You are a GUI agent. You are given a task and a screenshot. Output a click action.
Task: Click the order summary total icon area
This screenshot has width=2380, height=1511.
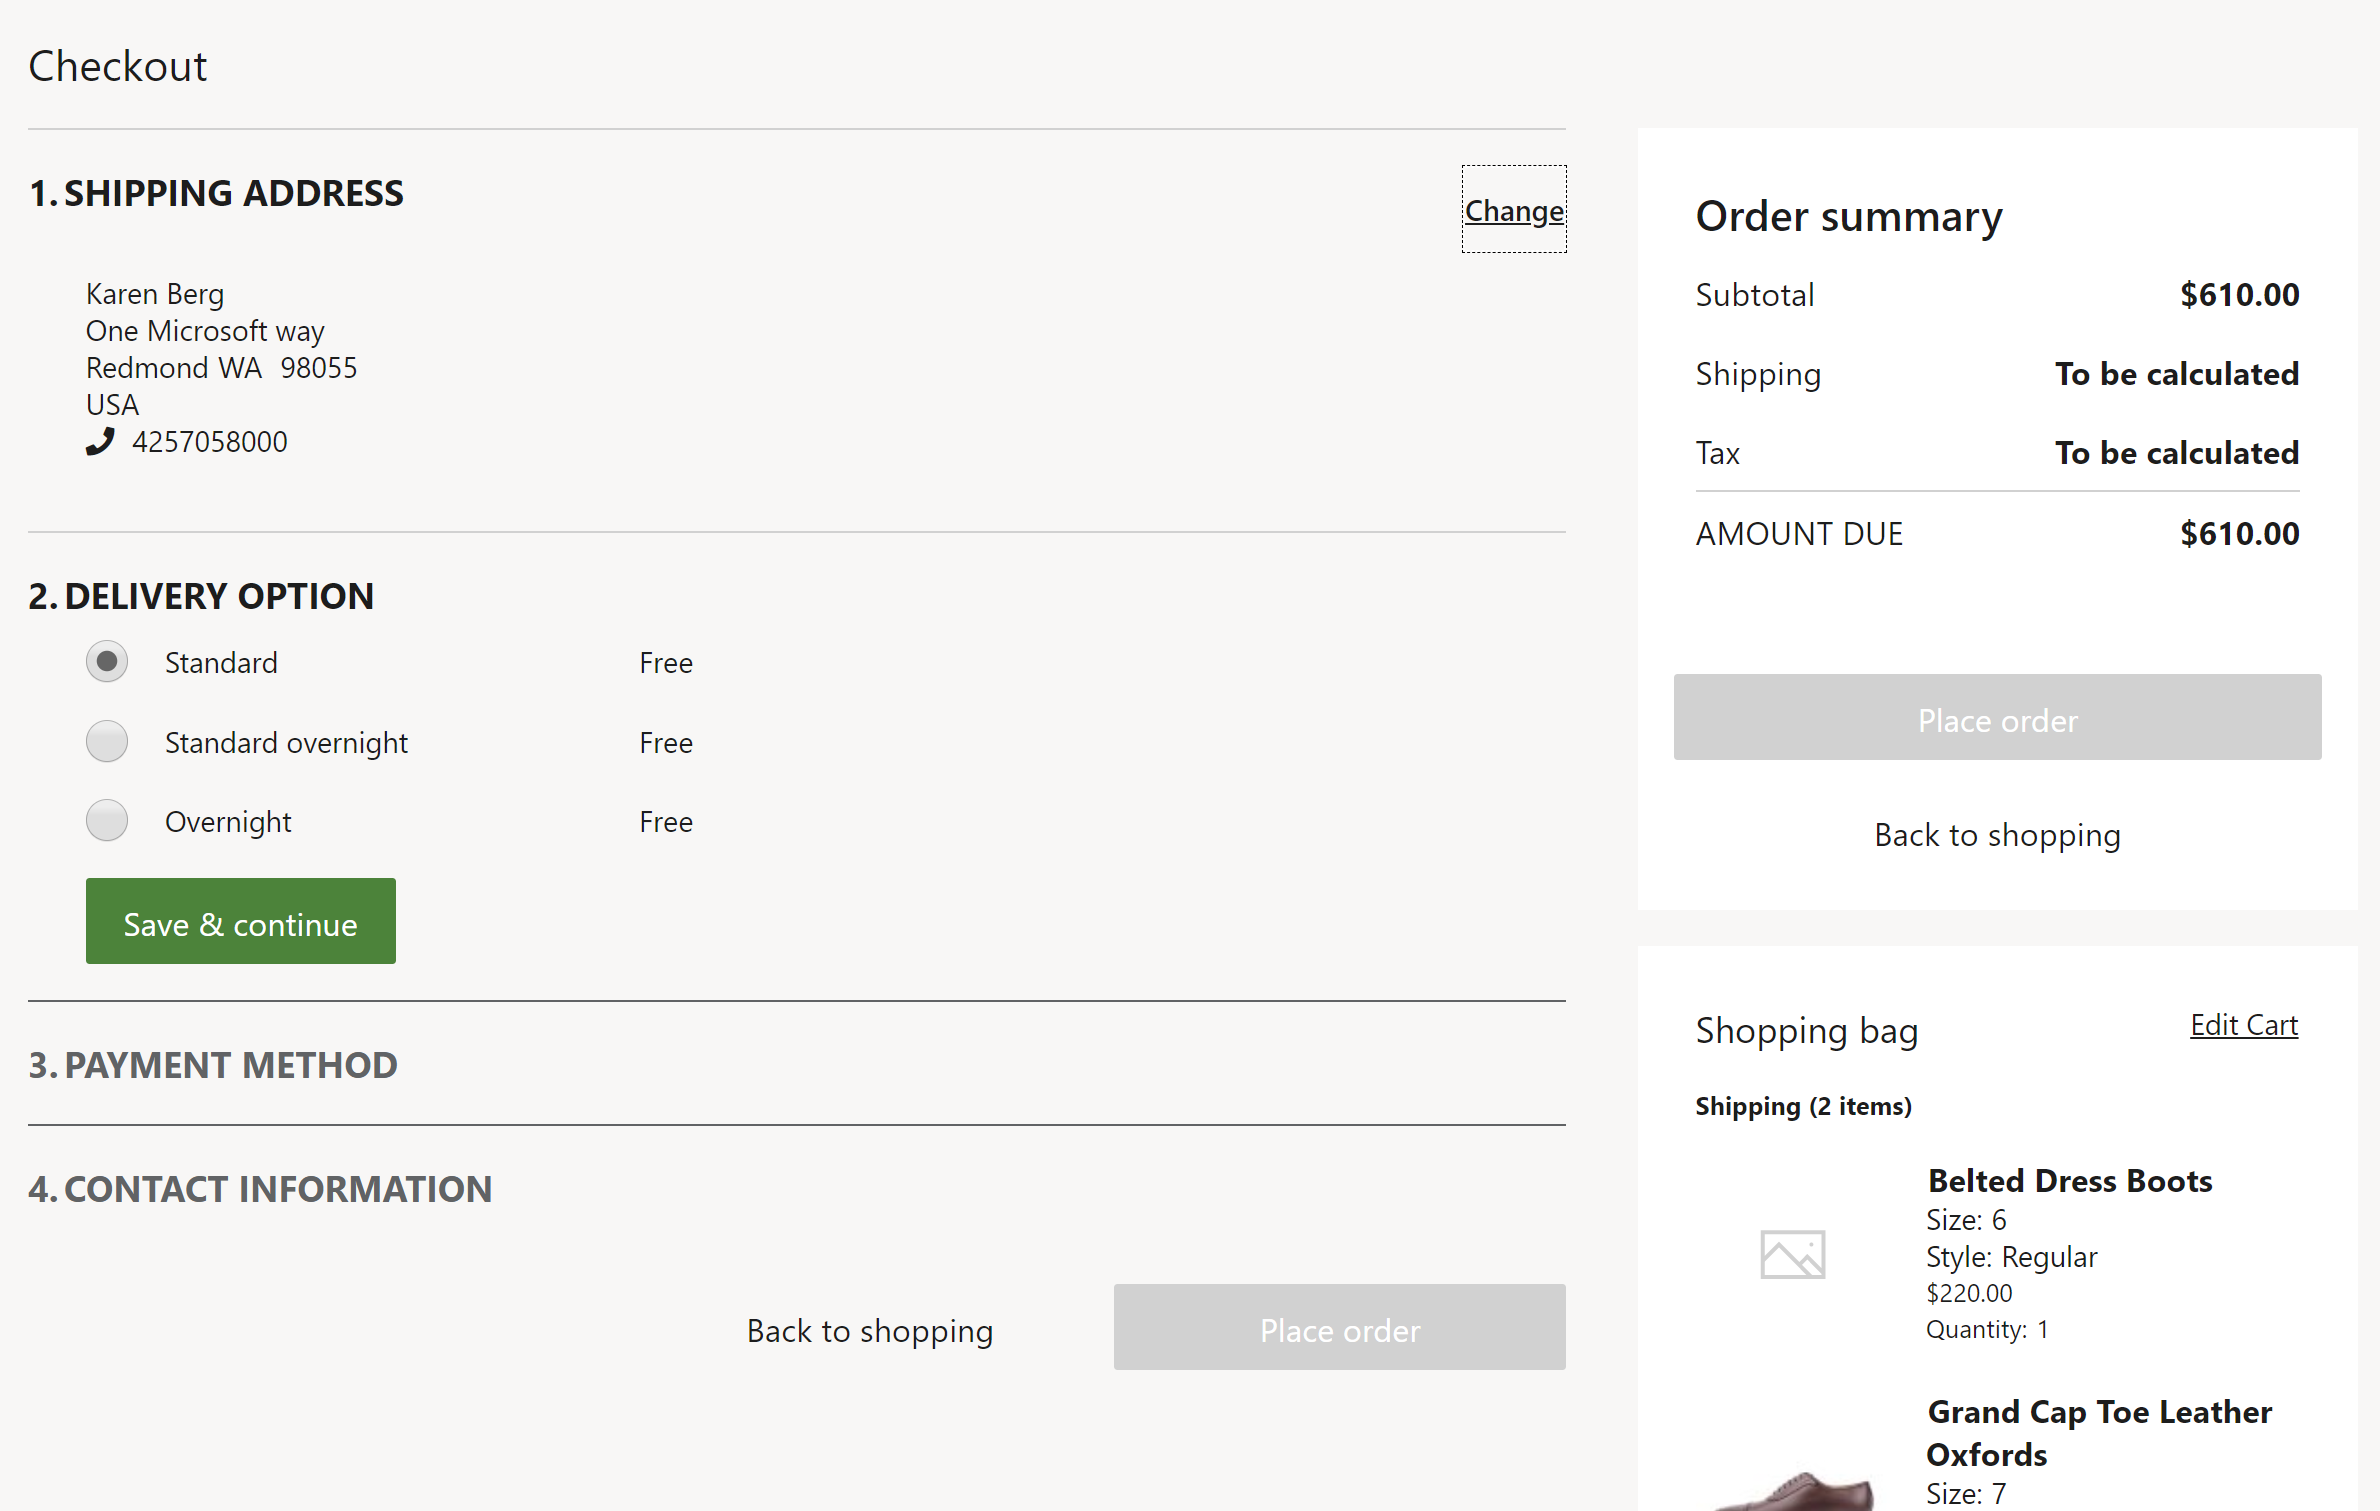1997,533
